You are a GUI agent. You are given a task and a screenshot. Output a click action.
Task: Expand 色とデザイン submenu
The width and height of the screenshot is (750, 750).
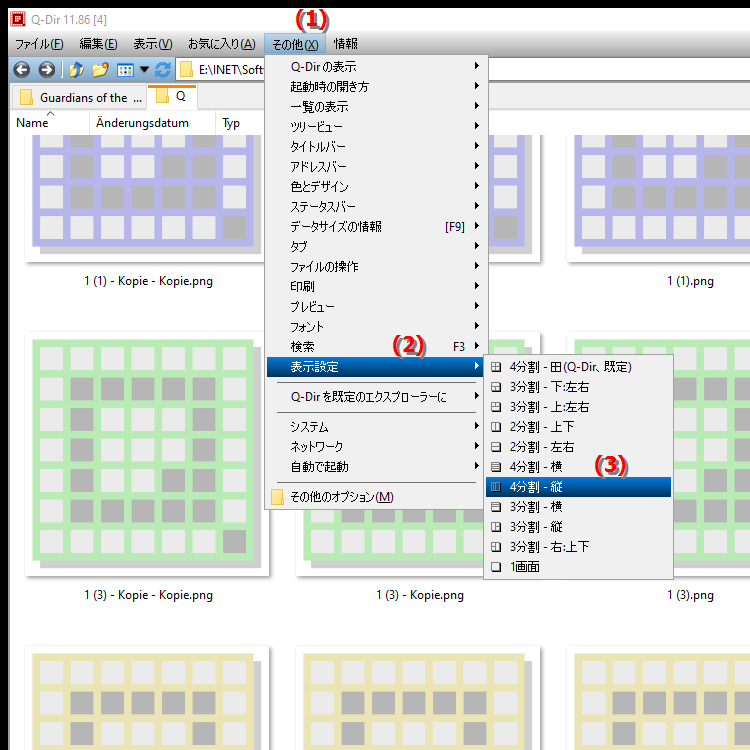pos(375,187)
